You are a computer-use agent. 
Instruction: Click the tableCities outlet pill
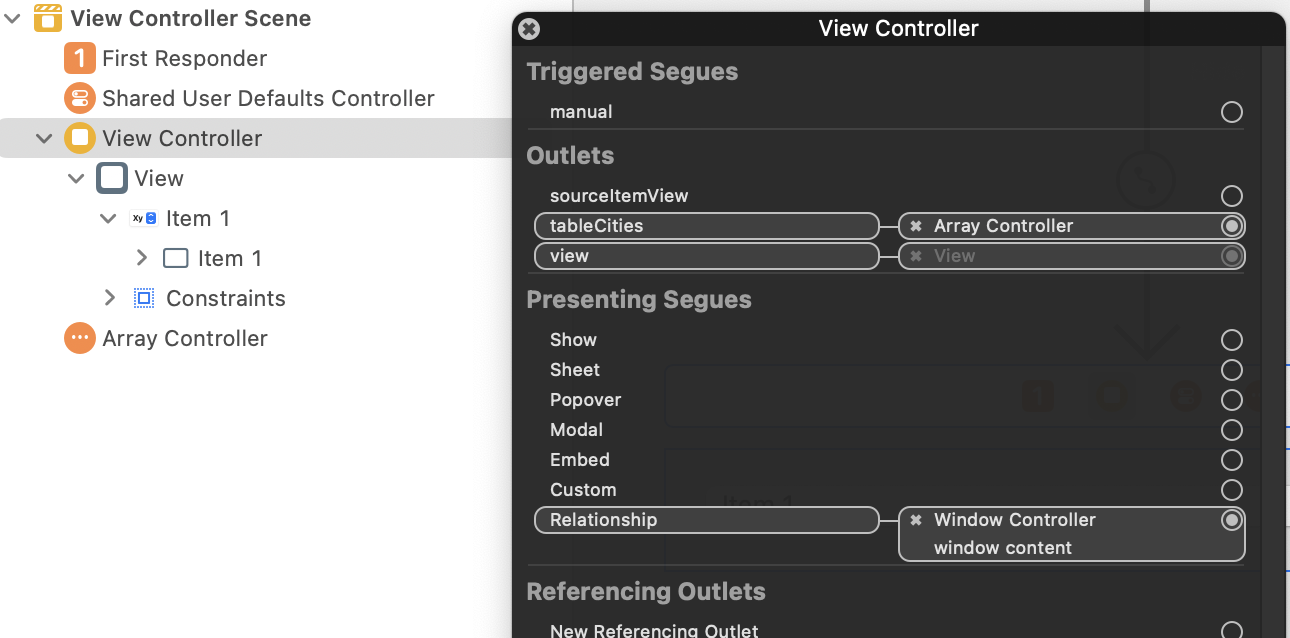point(706,226)
